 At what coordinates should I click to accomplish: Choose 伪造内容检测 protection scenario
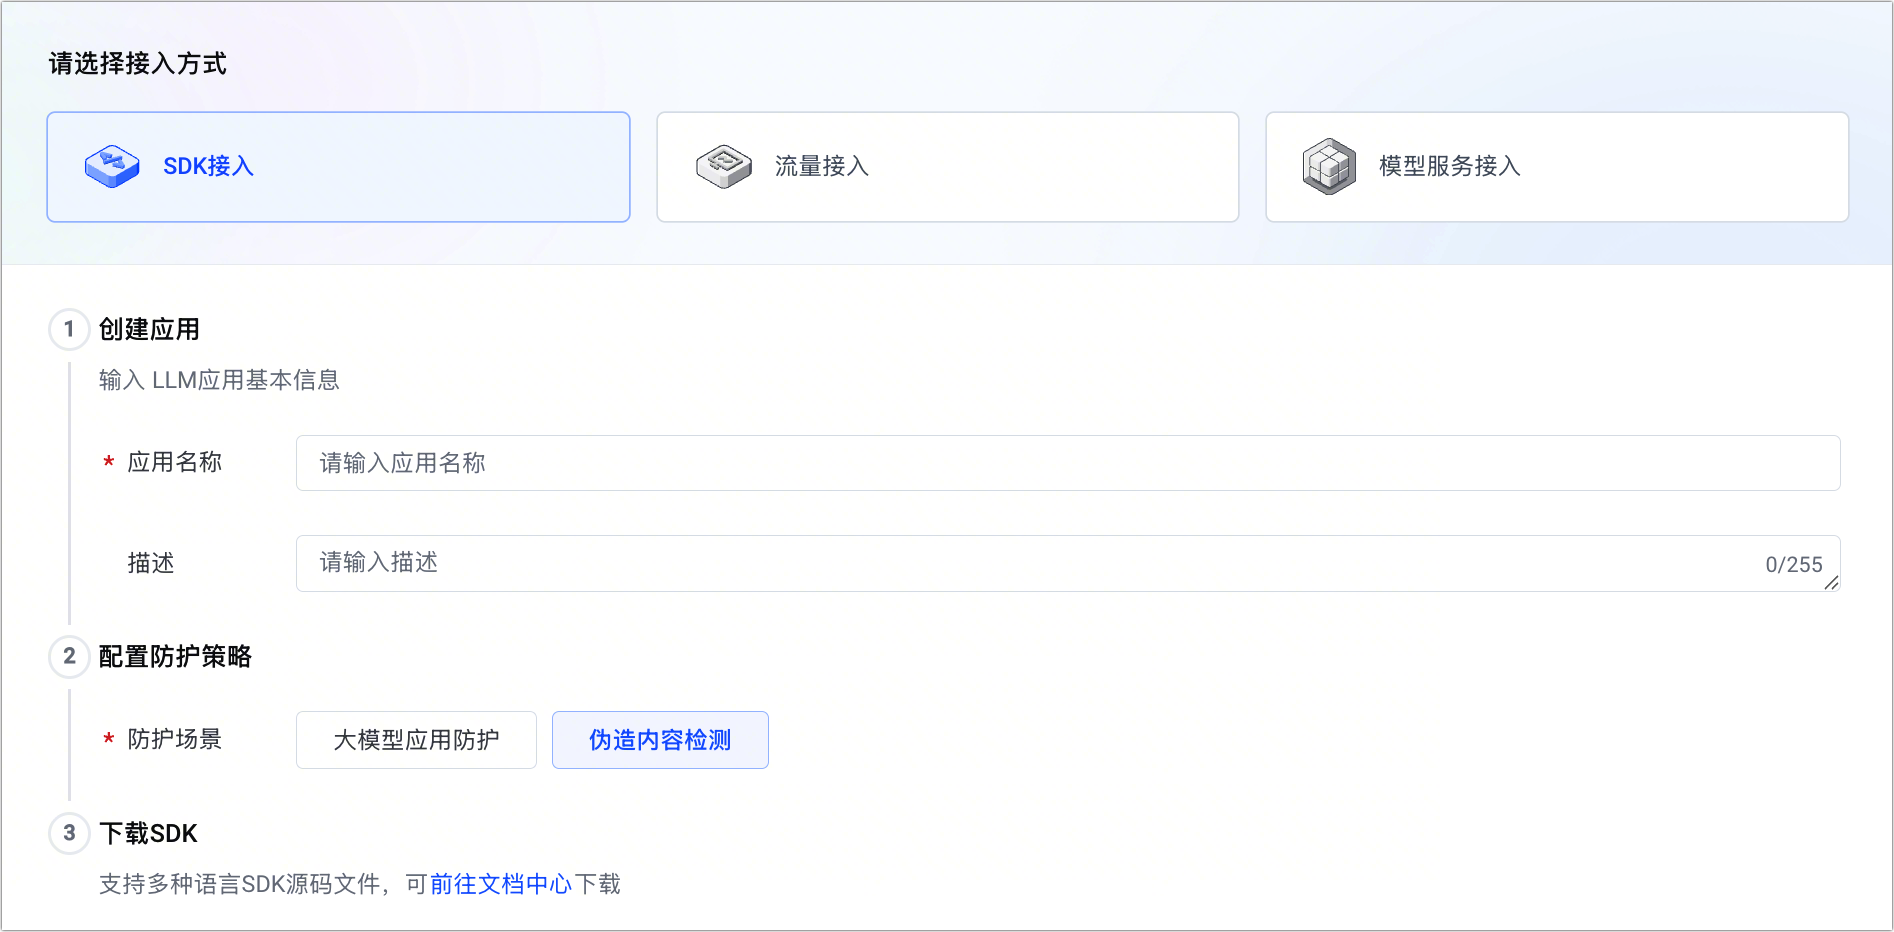click(660, 740)
